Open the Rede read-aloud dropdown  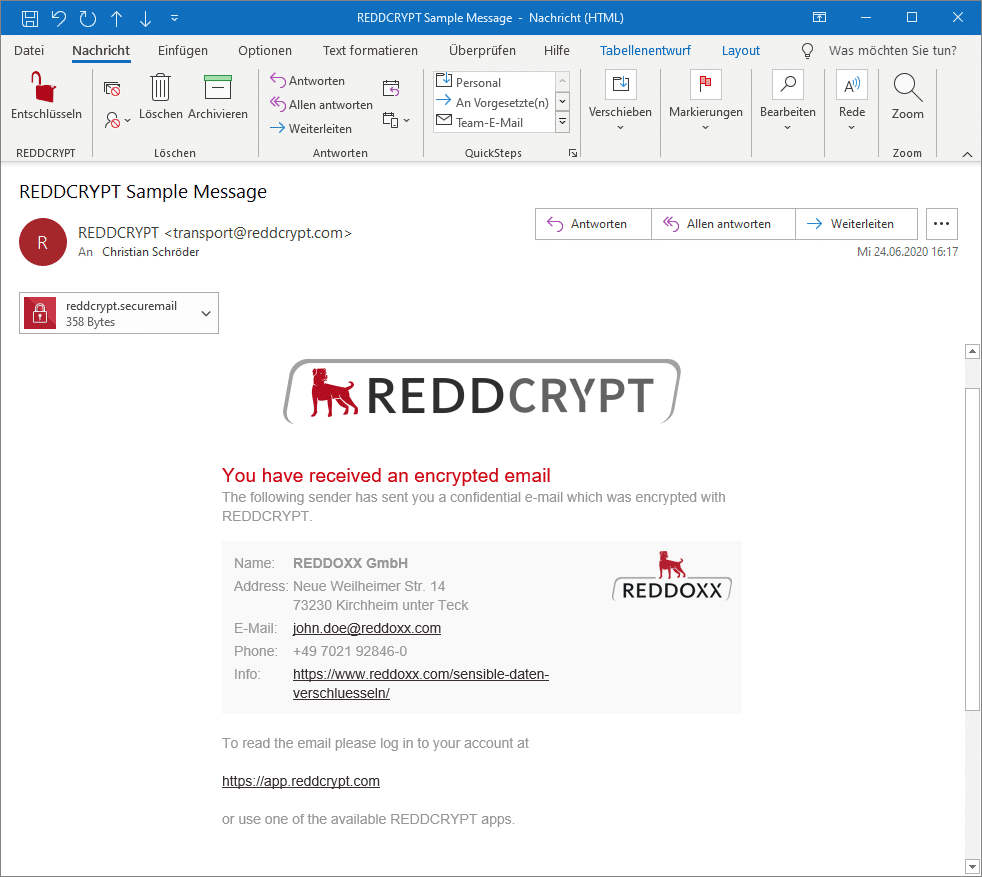tap(852, 101)
